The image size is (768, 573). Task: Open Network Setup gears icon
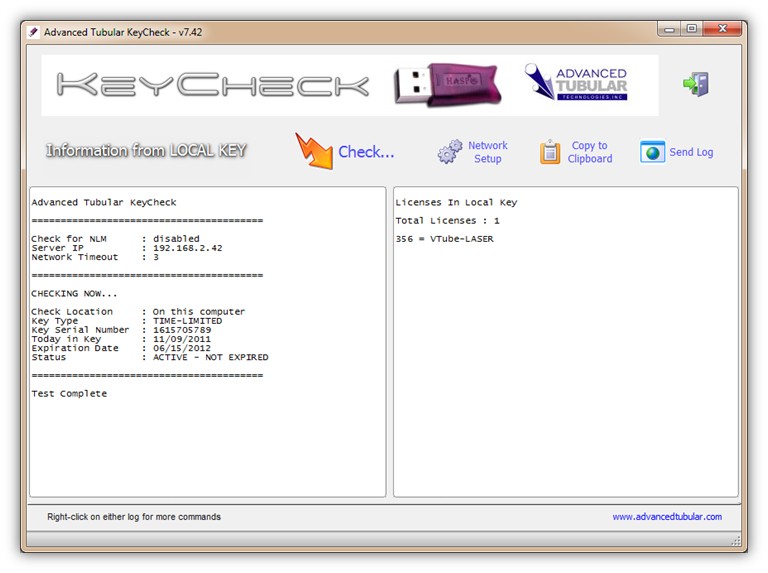[450, 151]
